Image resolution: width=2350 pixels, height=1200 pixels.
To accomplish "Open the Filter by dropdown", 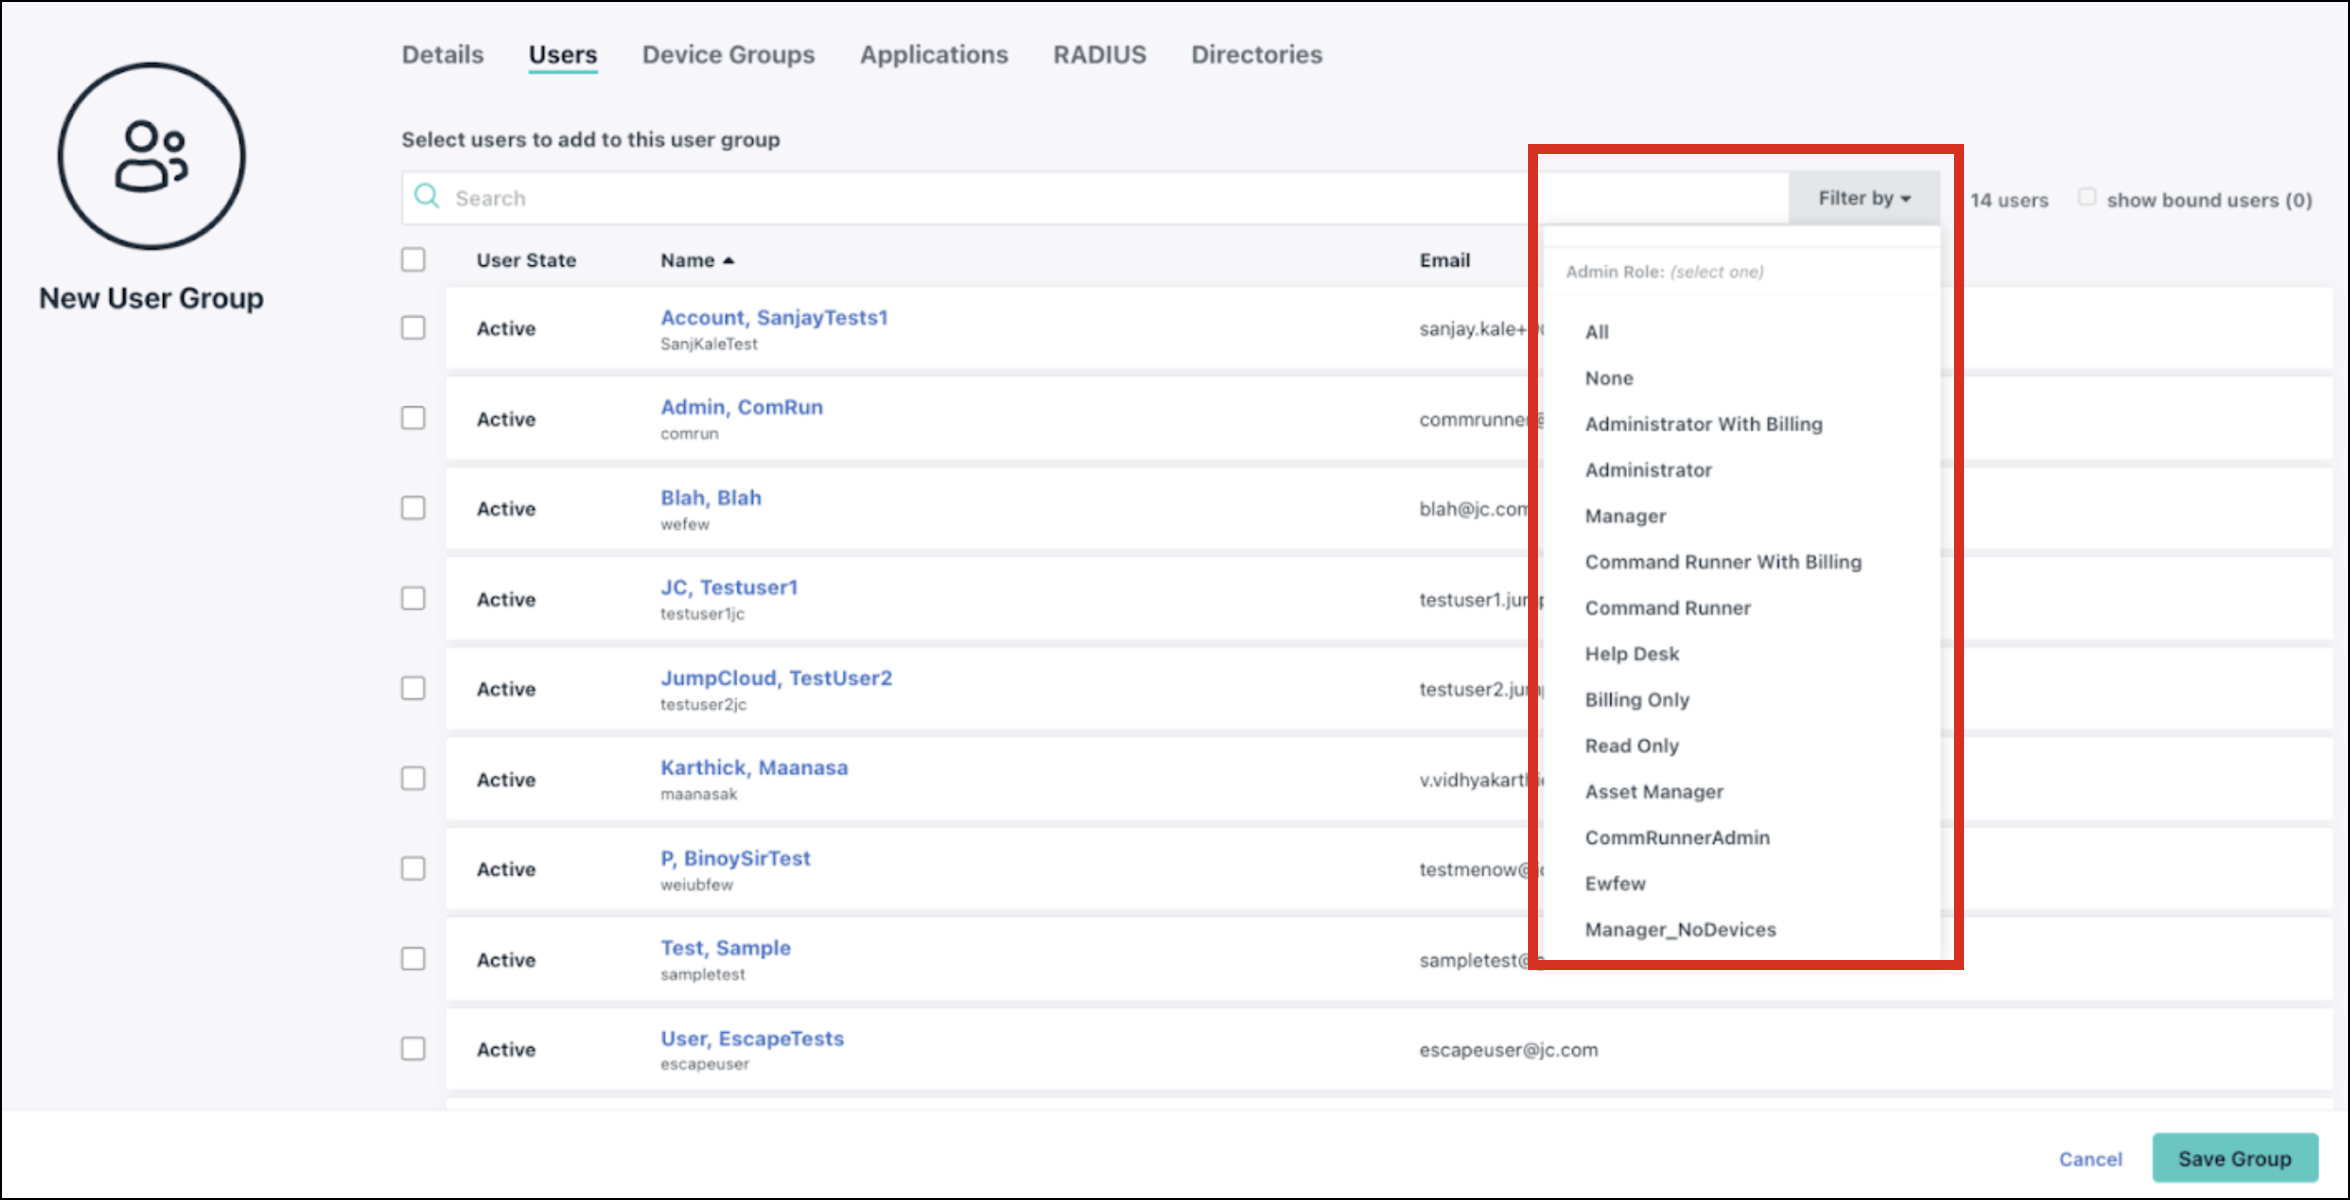I will pos(1862,197).
